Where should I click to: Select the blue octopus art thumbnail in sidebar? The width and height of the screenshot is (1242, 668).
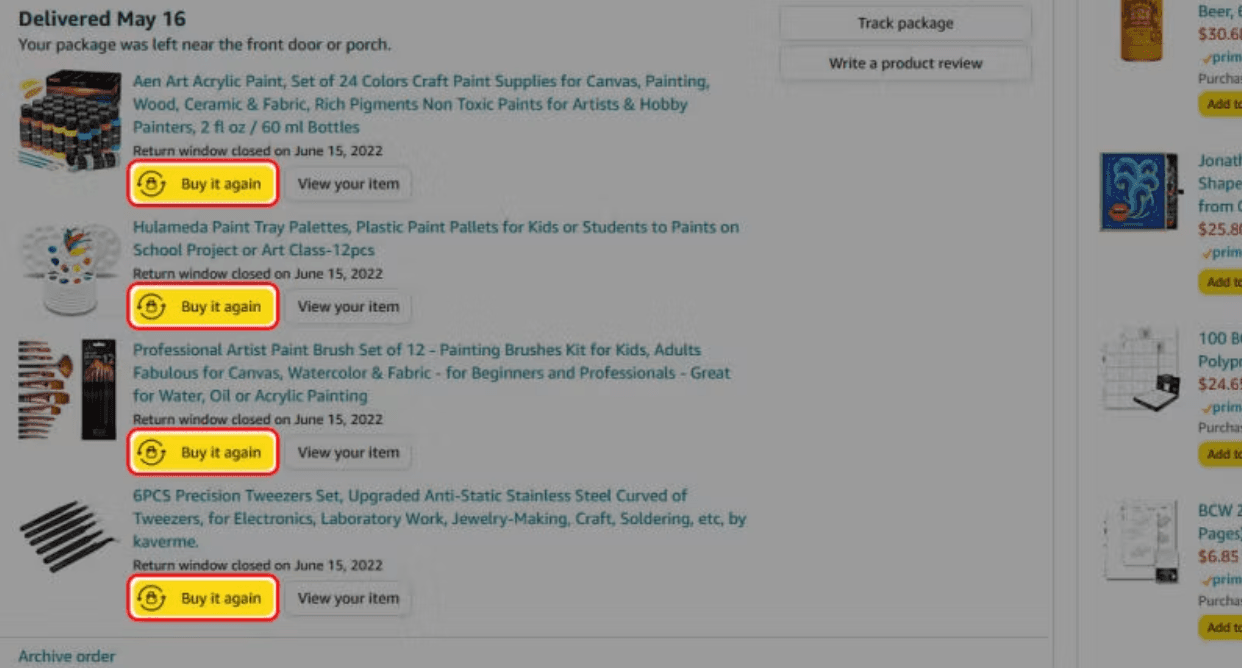(1139, 192)
